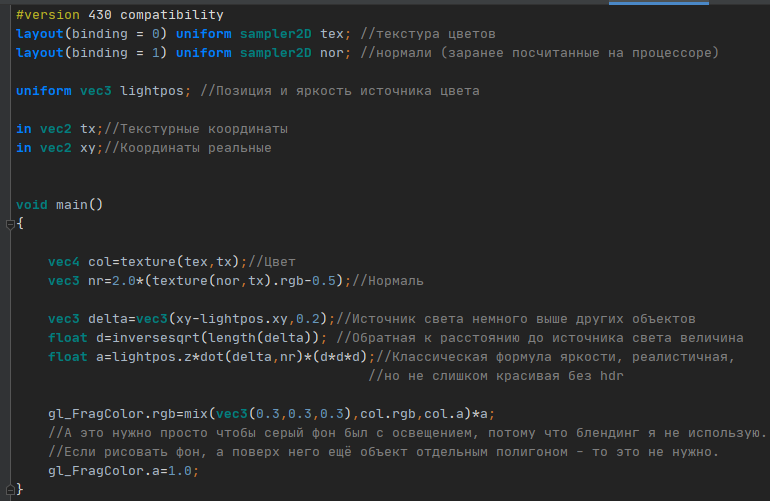Click the blue active tab indicator at top

659,3
